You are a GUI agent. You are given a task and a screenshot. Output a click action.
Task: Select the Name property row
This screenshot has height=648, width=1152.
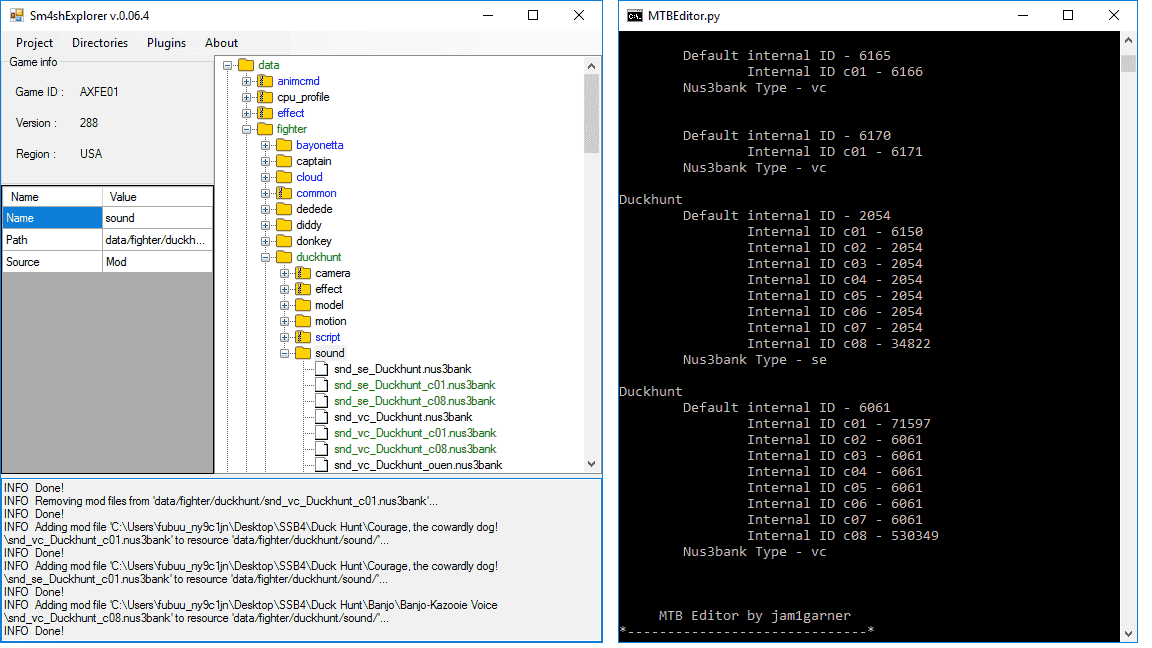click(x=107, y=218)
